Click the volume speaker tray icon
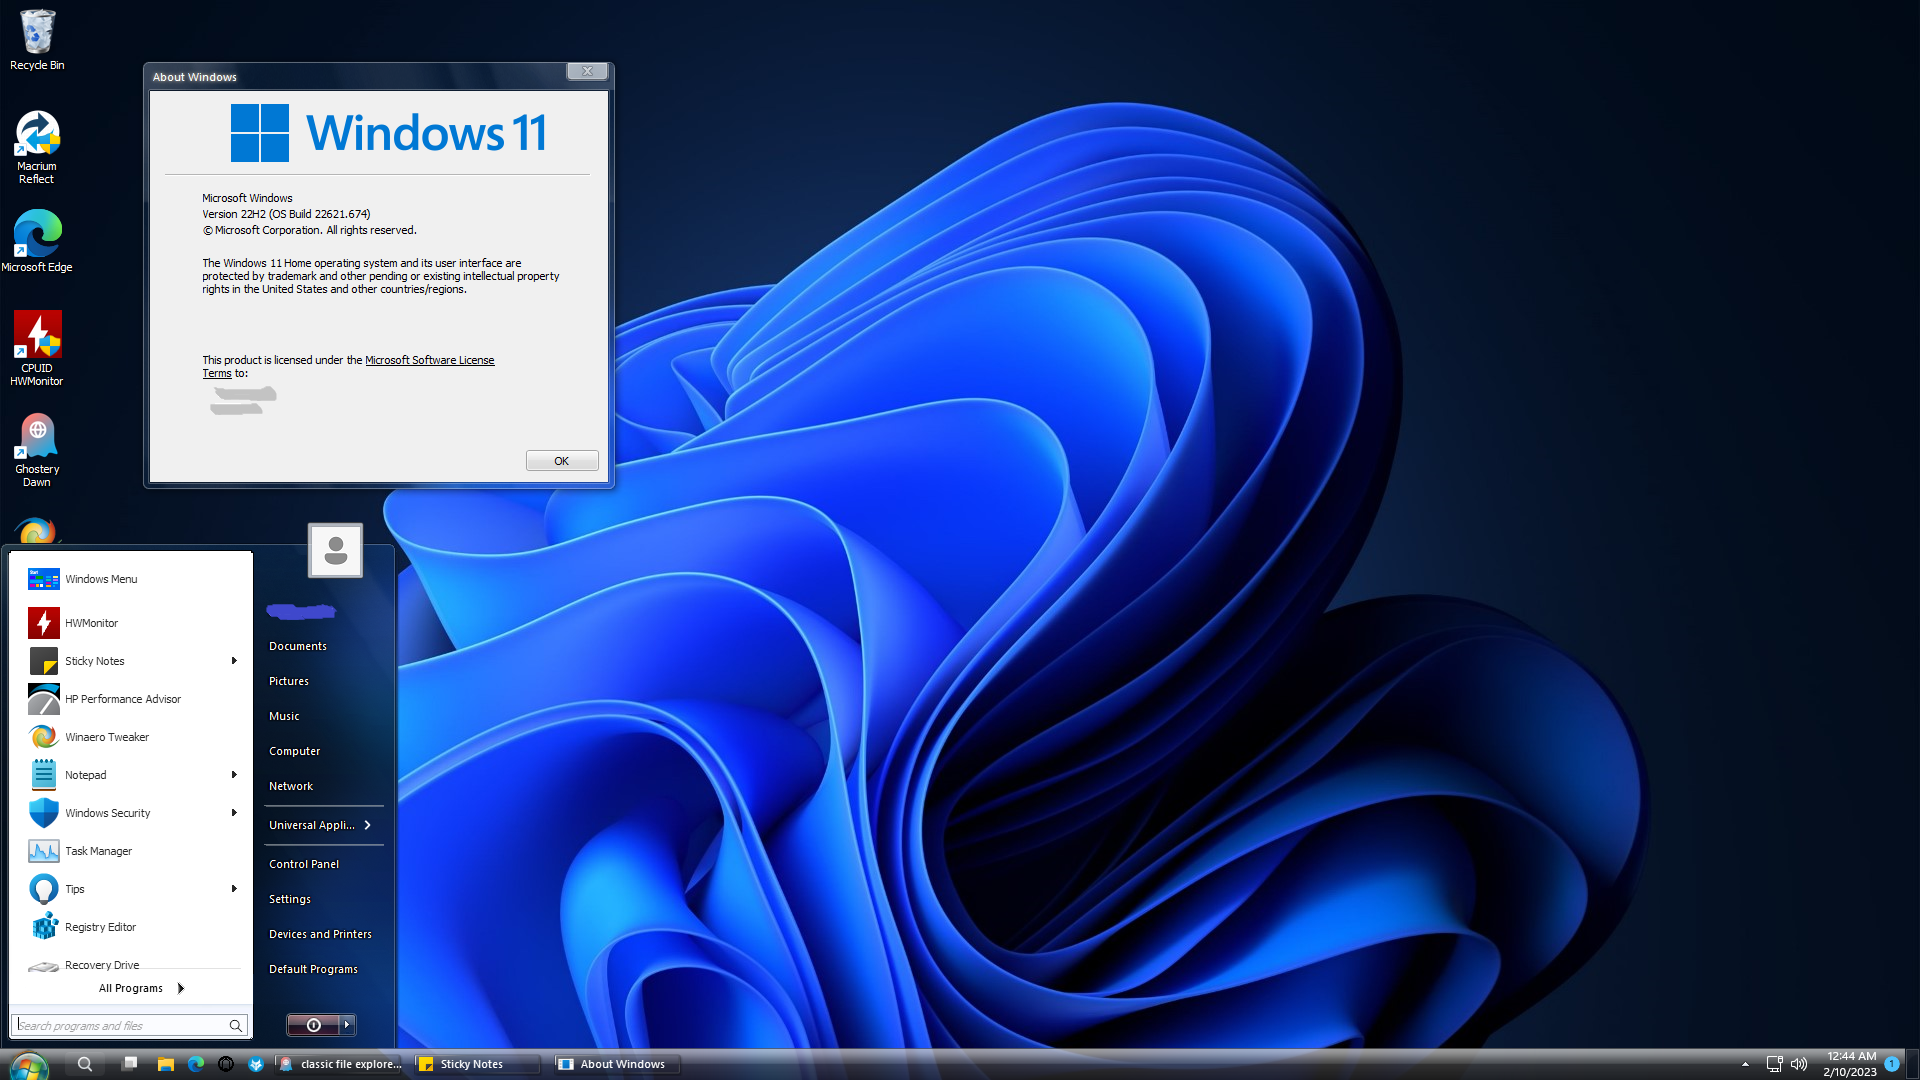The image size is (1920, 1080). click(1799, 1064)
